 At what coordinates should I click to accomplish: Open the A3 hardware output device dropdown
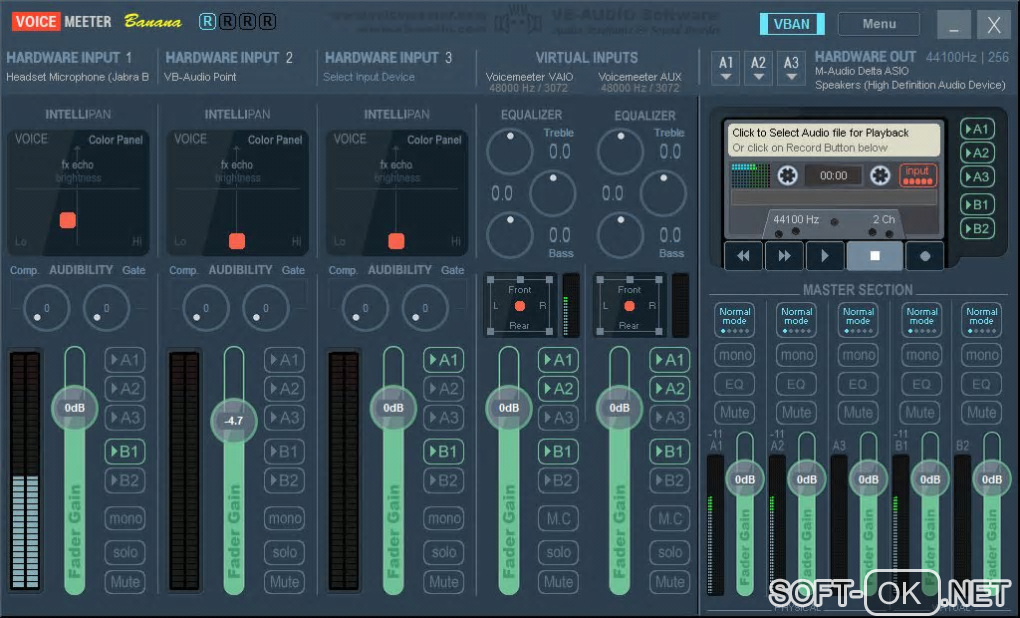pyautogui.click(x=790, y=68)
